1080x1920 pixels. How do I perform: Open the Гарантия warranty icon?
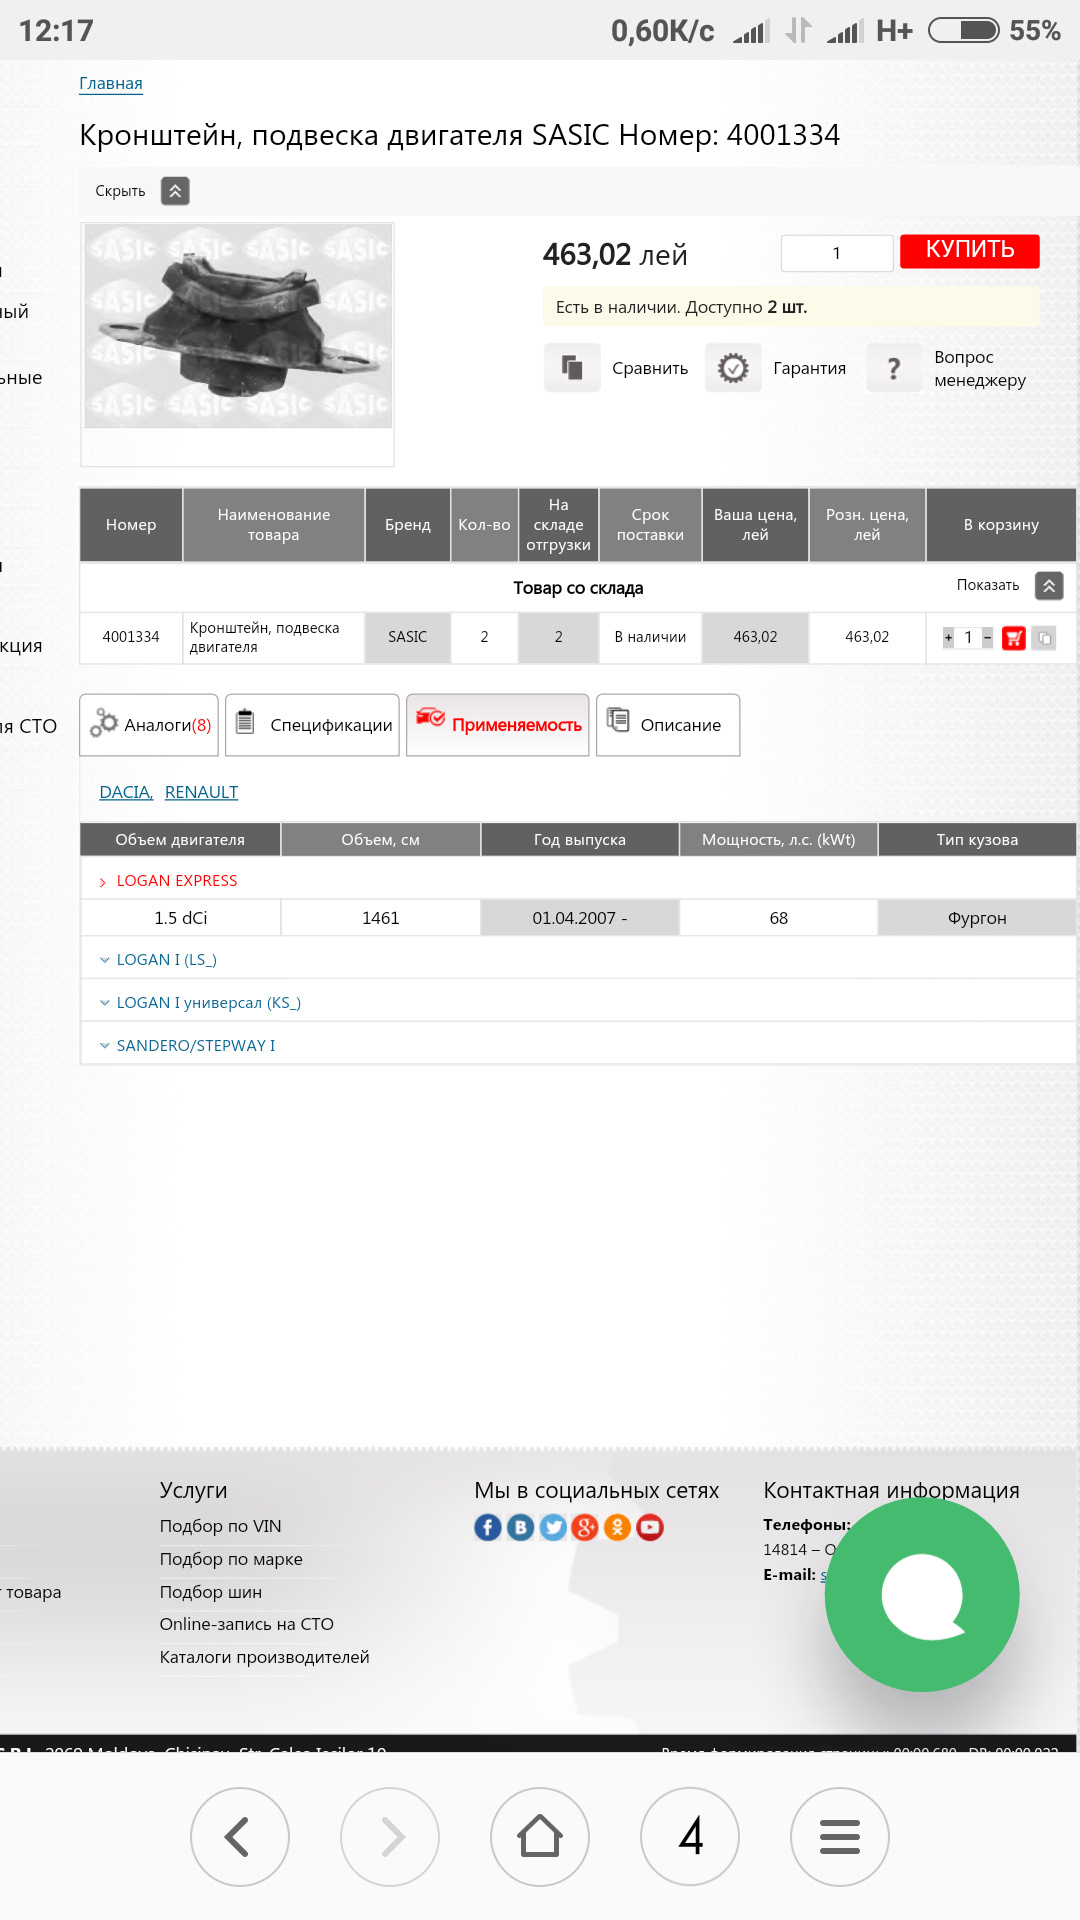(x=733, y=368)
